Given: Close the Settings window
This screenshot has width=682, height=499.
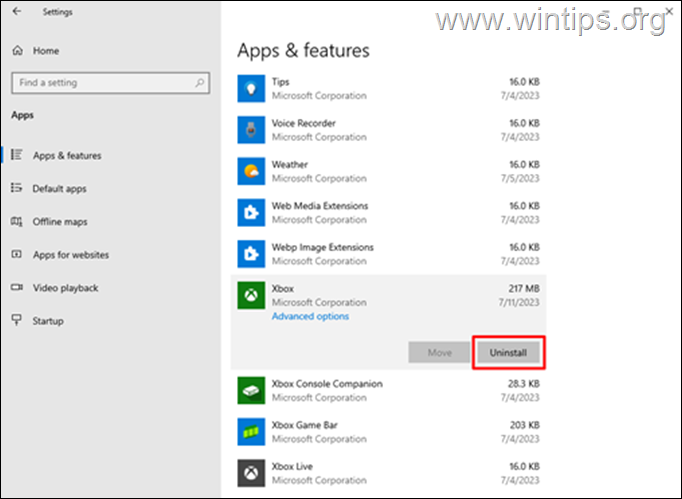Looking at the screenshot, I should (669, 12).
